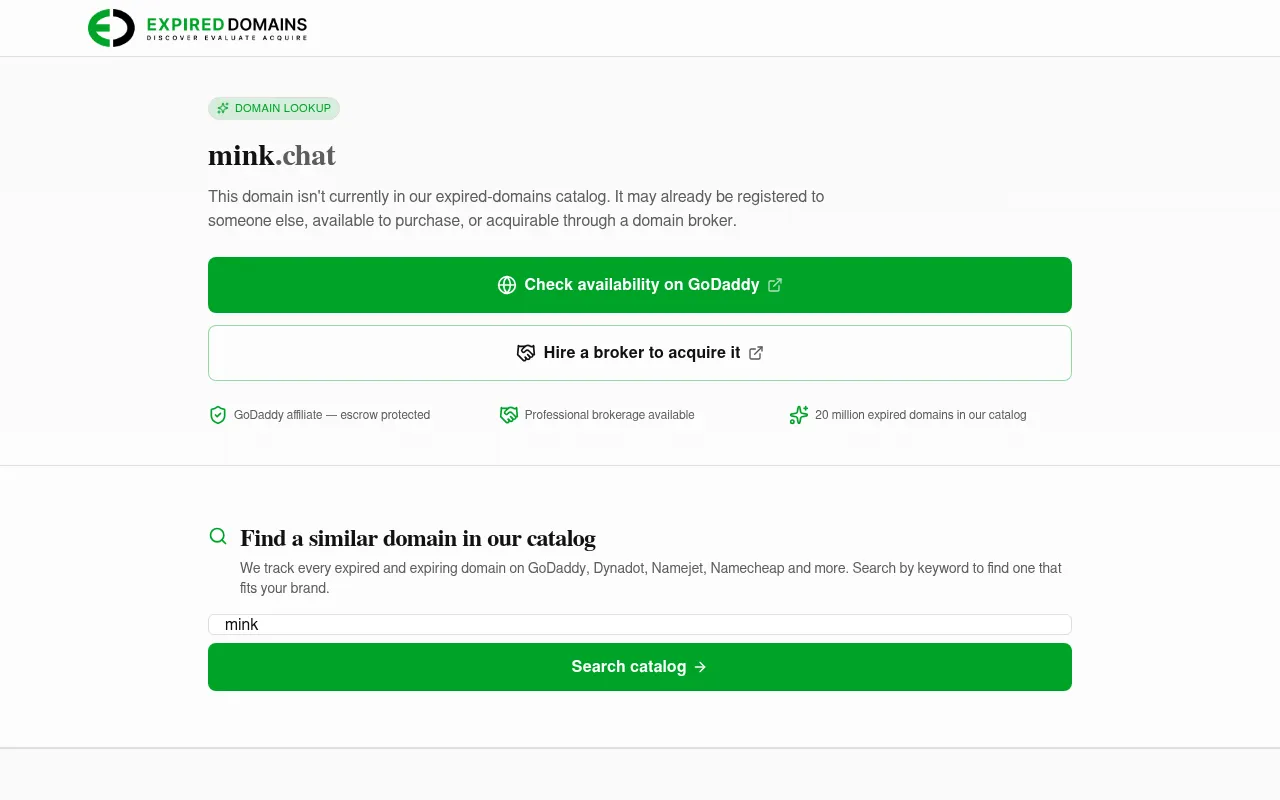1280x800 pixels.
Task: Click Find a similar domain heading
Action: coord(418,538)
